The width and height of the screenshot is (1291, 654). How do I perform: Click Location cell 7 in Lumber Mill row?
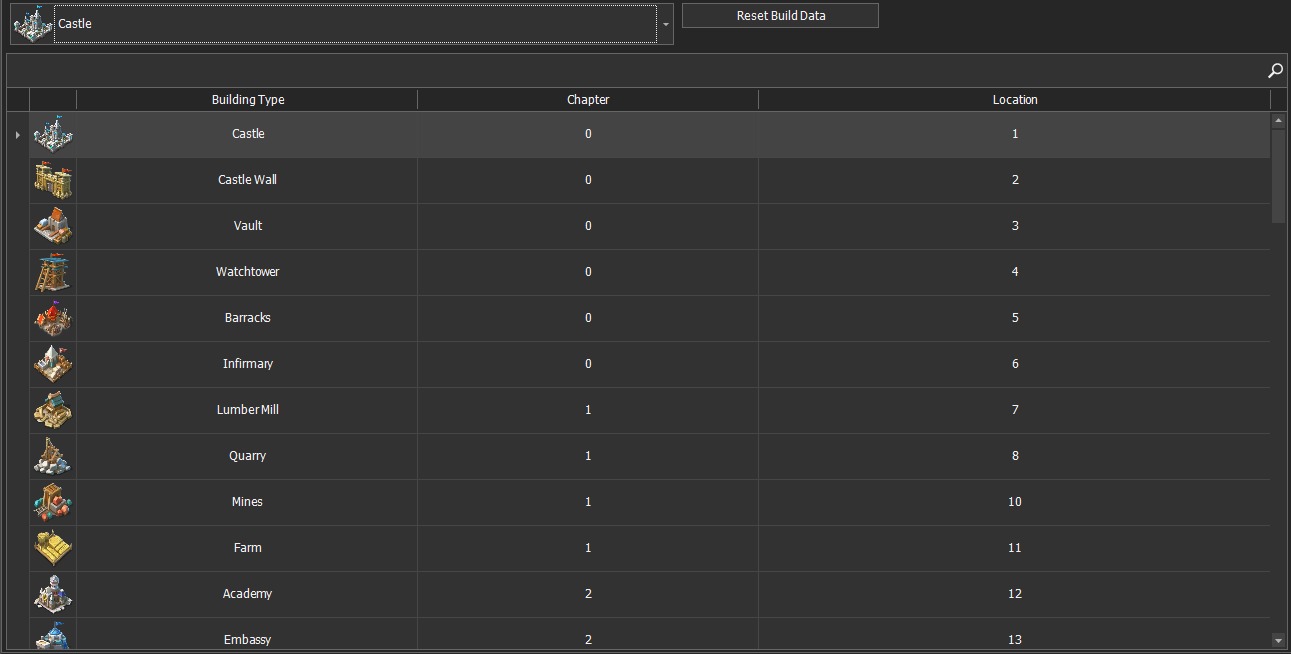click(1015, 410)
